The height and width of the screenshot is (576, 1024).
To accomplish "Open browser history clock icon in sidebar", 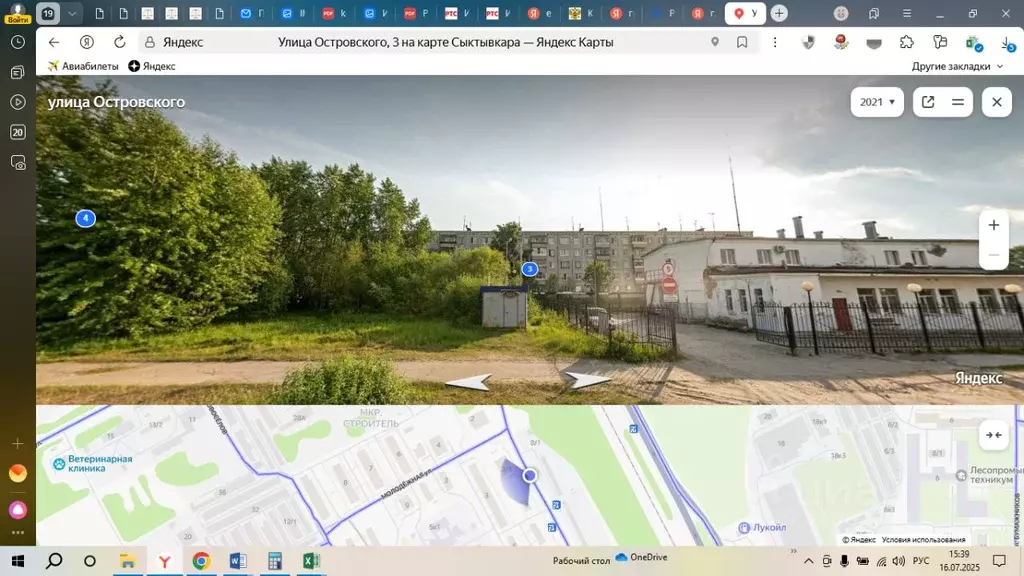I will 18,42.
